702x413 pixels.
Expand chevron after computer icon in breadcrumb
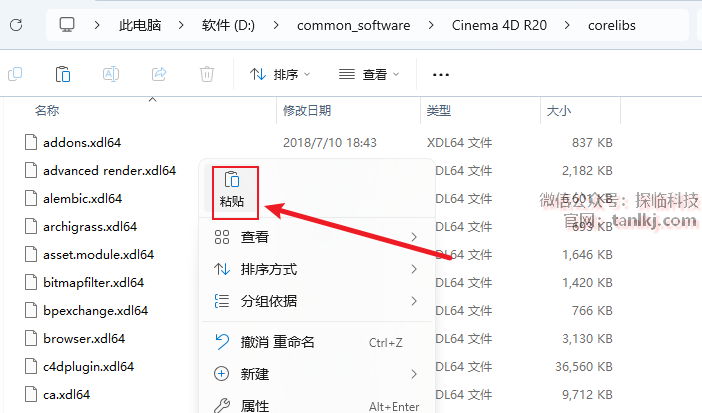[x=97, y=25]
